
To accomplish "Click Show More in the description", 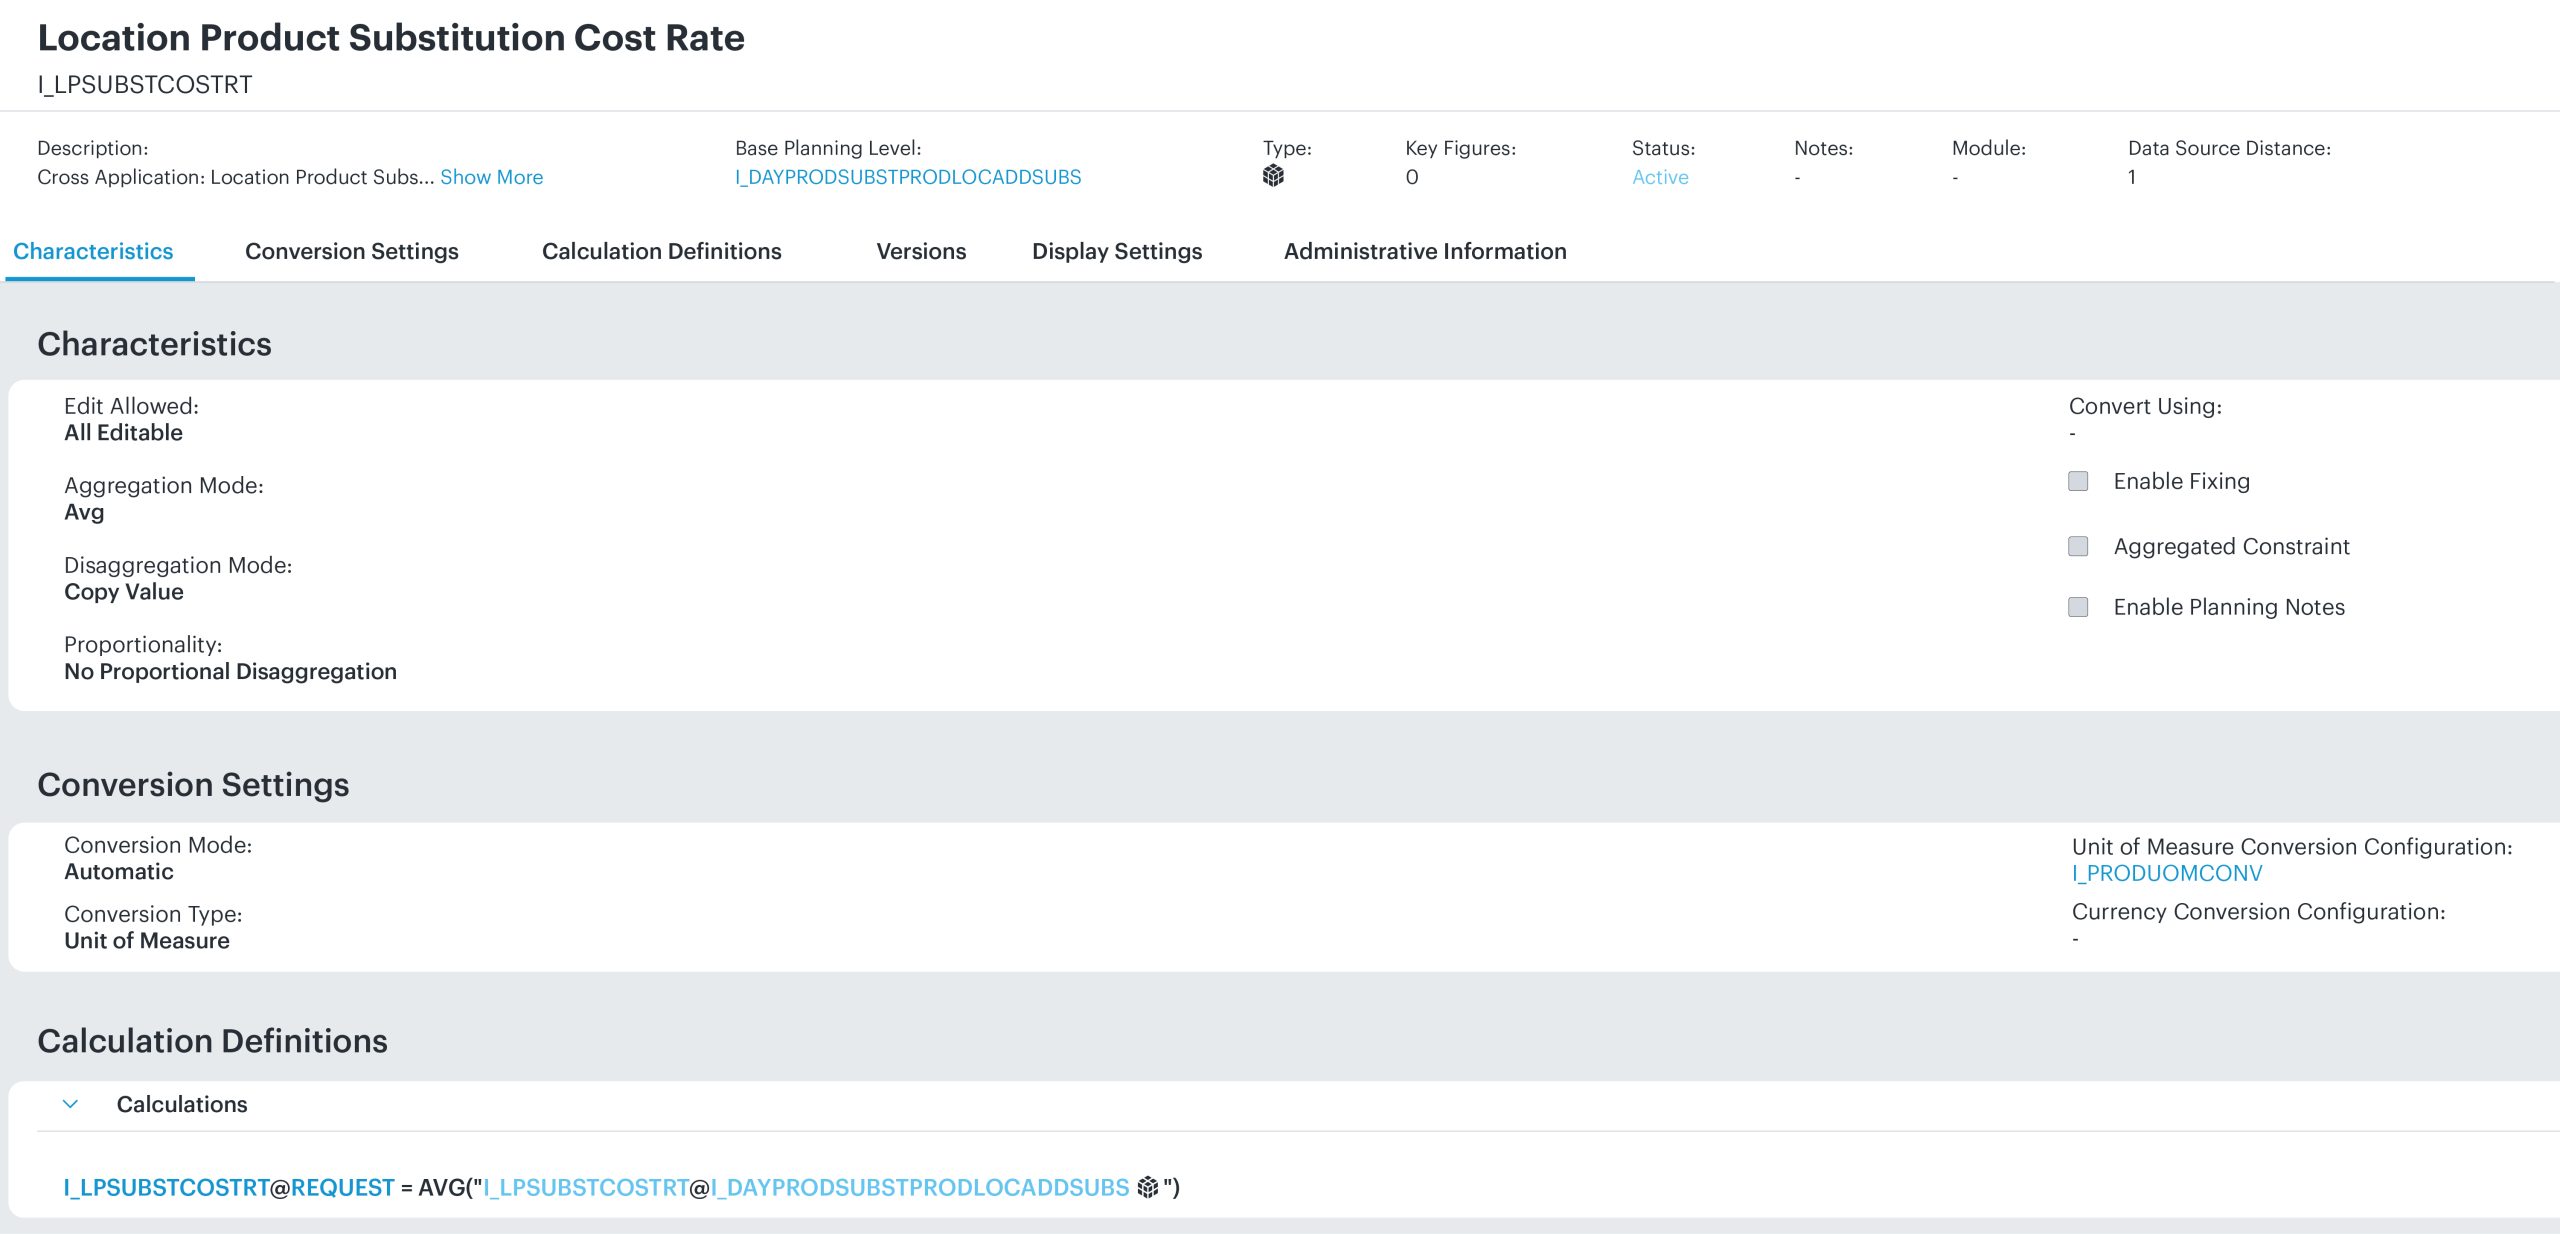I will pyautogui.click(x=491, y=177).
